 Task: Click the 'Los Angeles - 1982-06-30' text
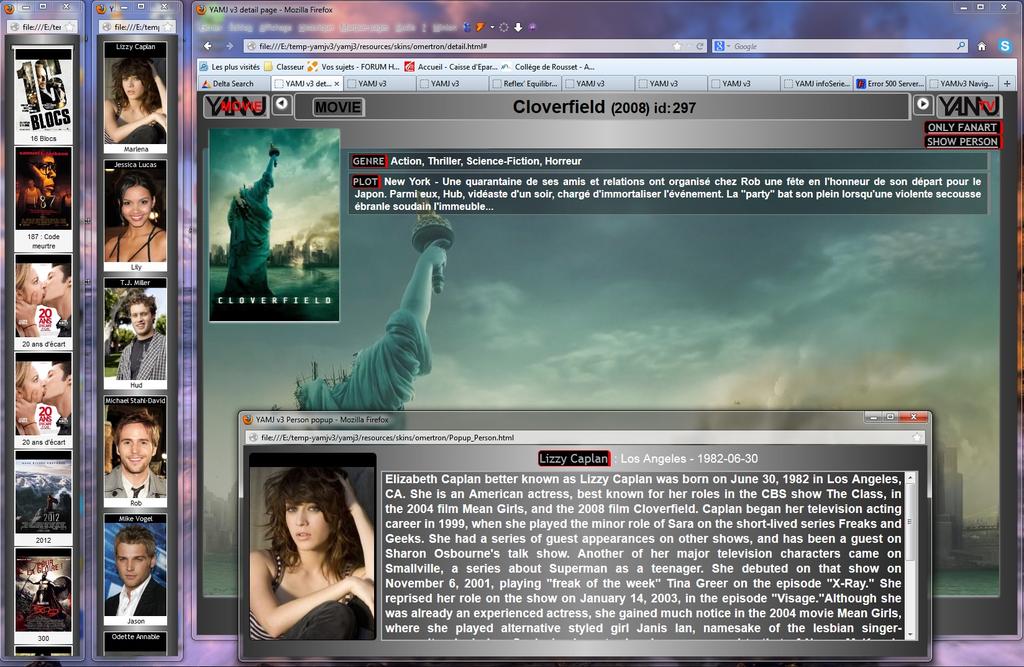pos(689,459)
